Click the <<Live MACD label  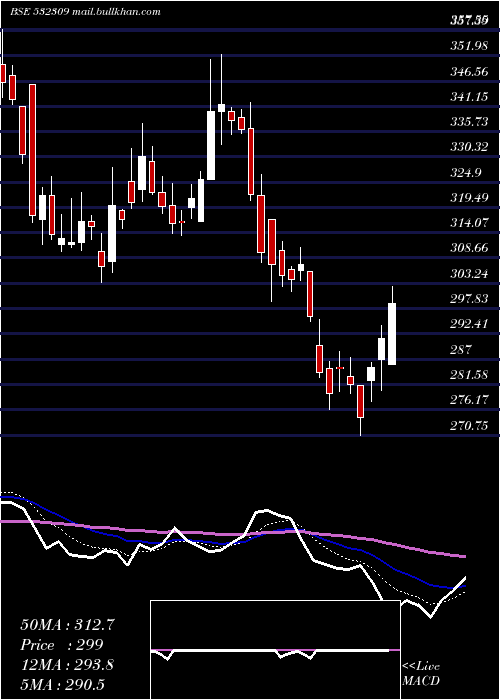tap(421, 674)
